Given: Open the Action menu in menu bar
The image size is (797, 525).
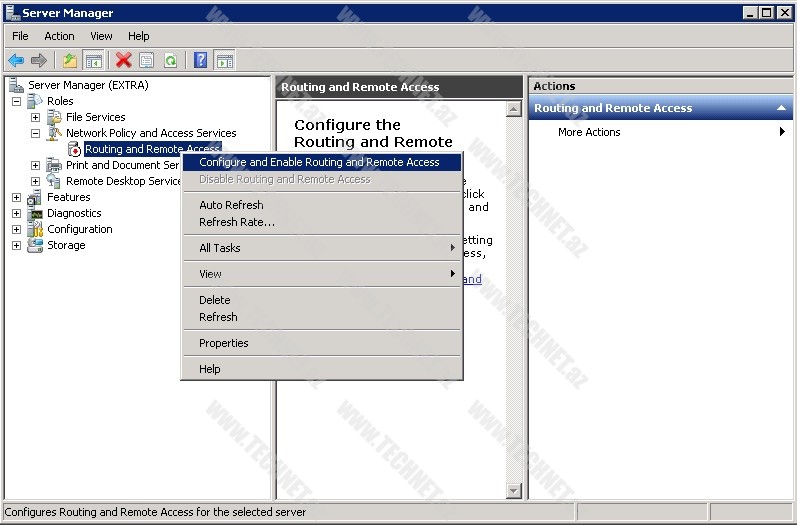Looking at the screenshot, I should 59,36.
